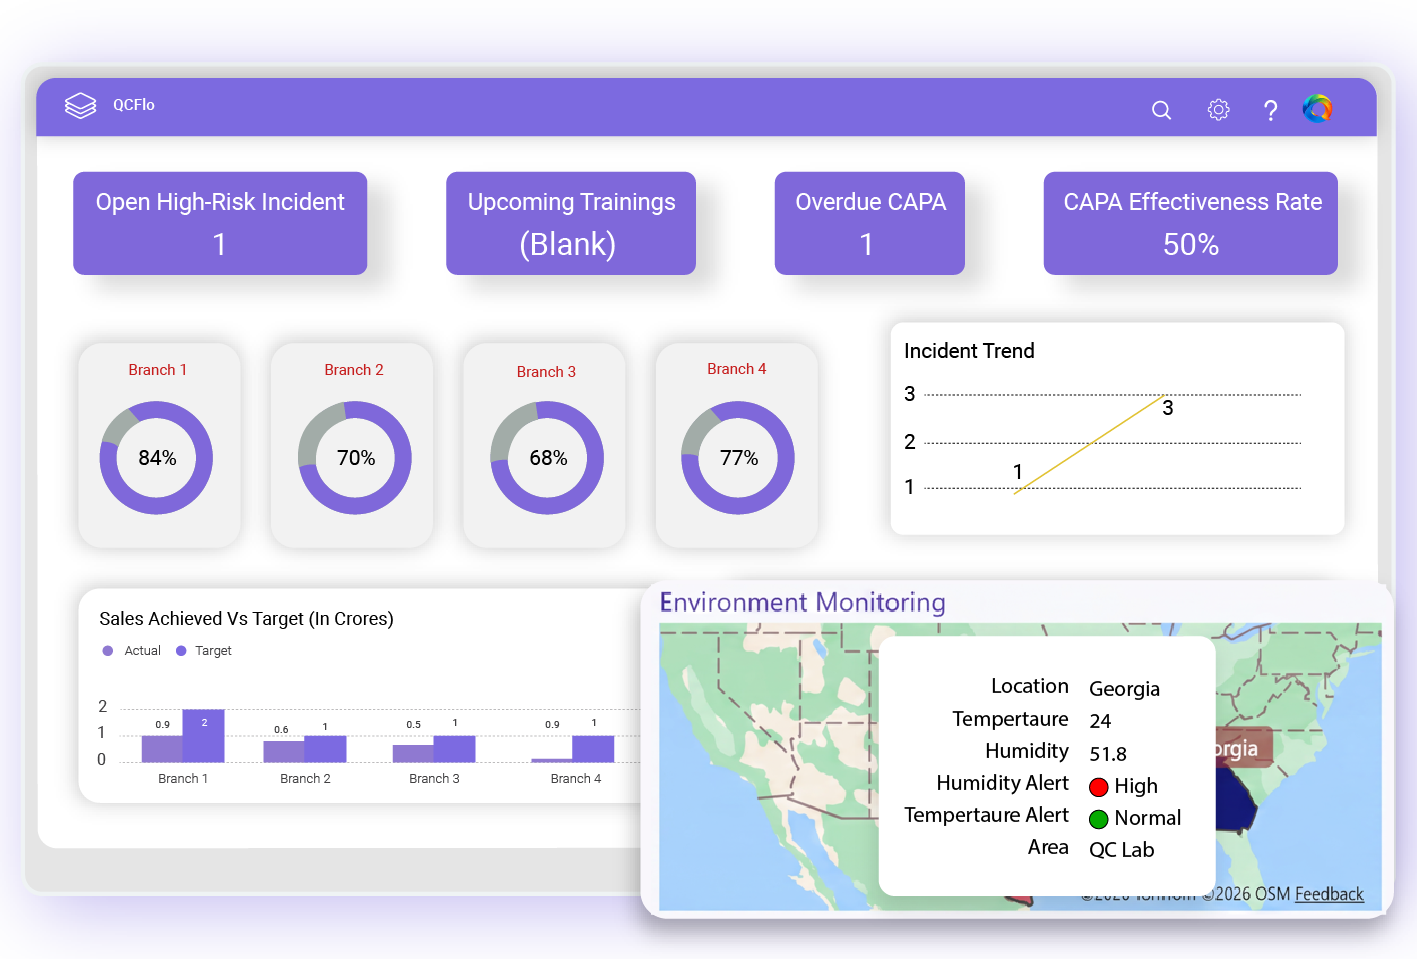
Task: Click the Humidity value 51.8
Action: click(1108, 754)
